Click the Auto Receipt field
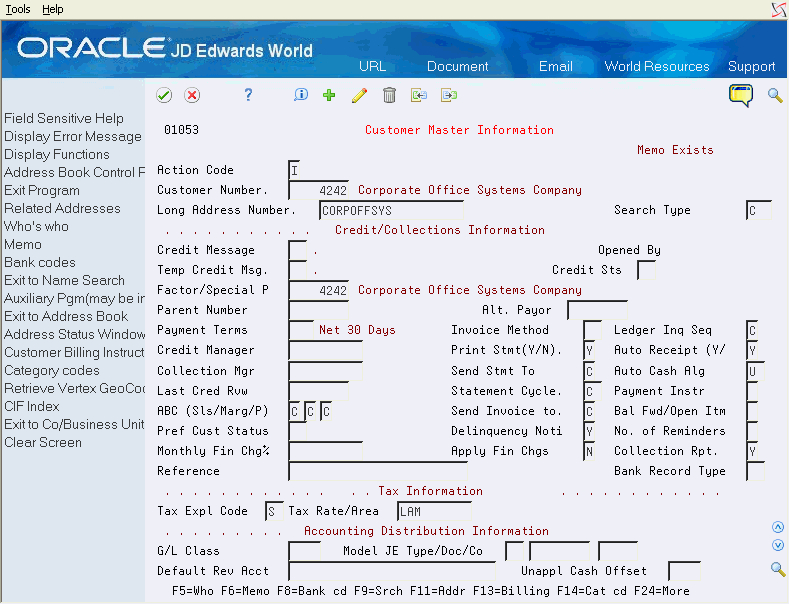Image resolution: width=789 pixels, height=604 pixels. (752, 350)
